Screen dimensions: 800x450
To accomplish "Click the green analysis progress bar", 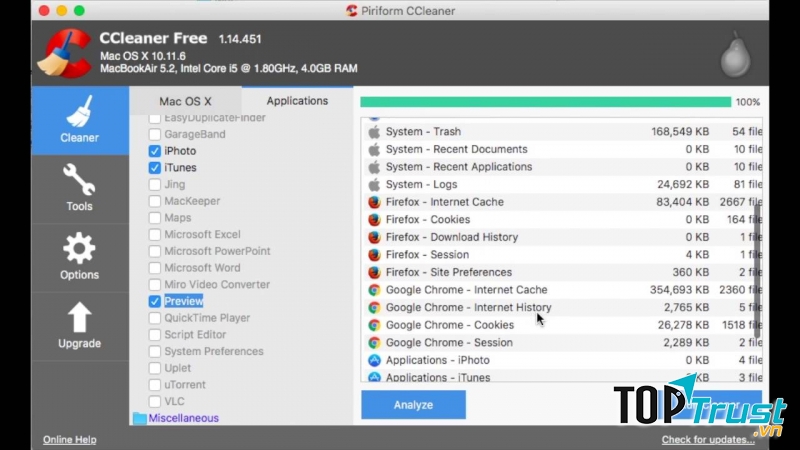I will 545,102.
